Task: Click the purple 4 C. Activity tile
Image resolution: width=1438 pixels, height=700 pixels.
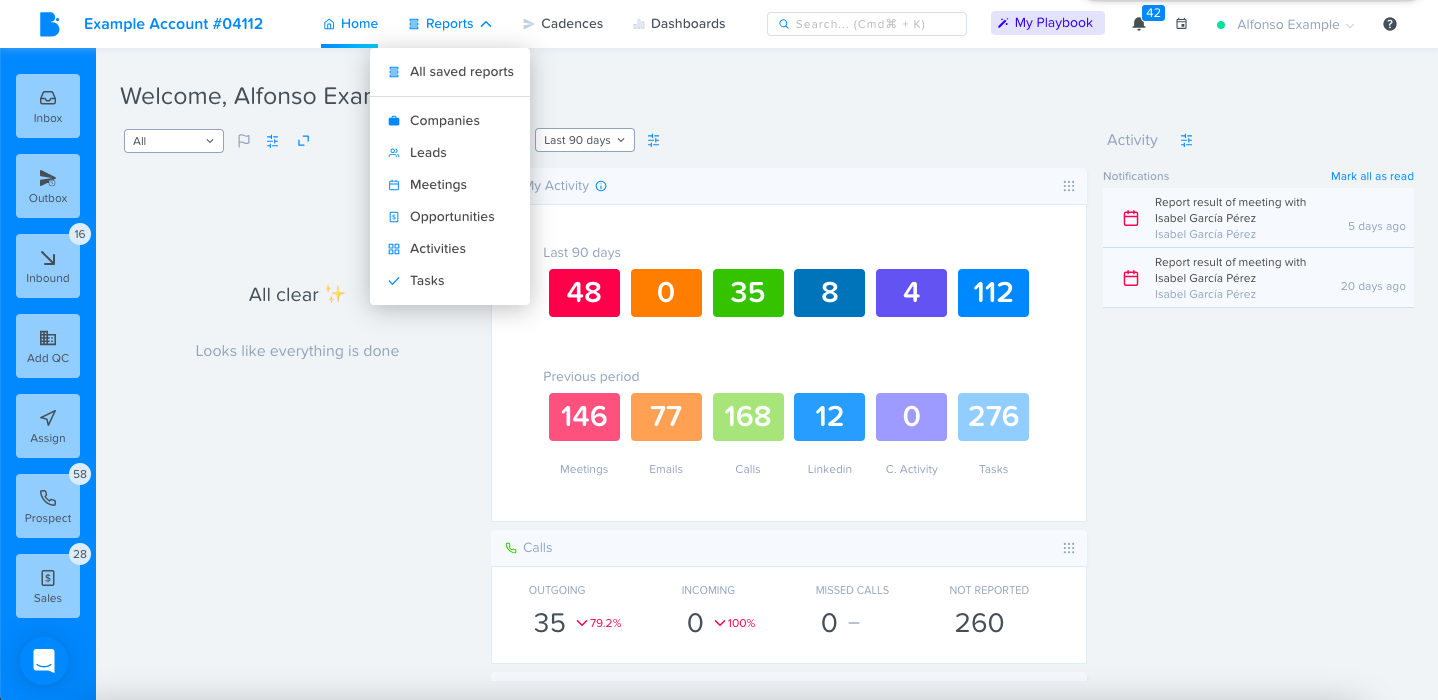Action: (x=911, y=293)
